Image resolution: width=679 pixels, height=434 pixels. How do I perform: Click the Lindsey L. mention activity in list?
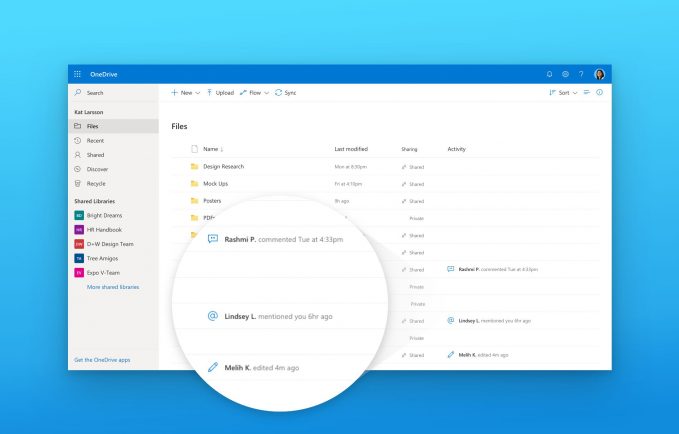[x=489, y=321]
